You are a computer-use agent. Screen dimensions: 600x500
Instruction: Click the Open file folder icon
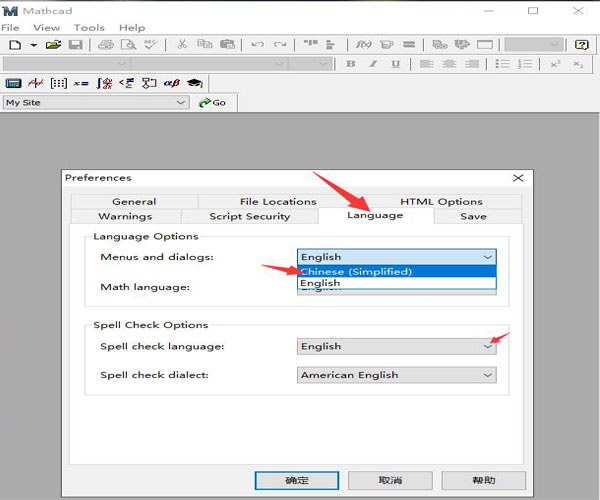53,45
